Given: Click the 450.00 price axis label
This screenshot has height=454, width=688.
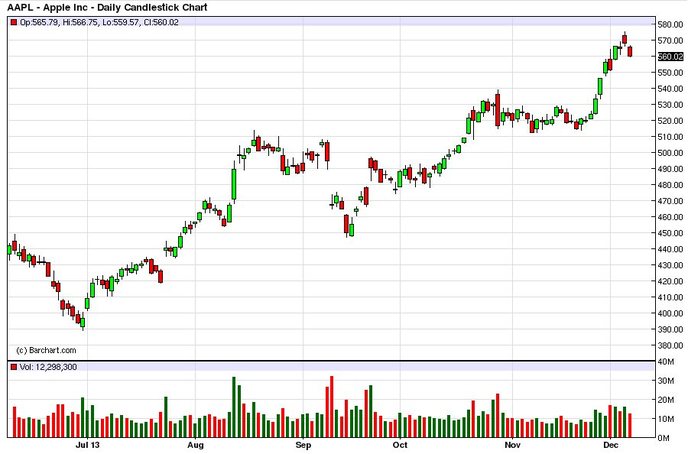Looking at the screenshot, I should pyautogui.click(x=670, y=233).
